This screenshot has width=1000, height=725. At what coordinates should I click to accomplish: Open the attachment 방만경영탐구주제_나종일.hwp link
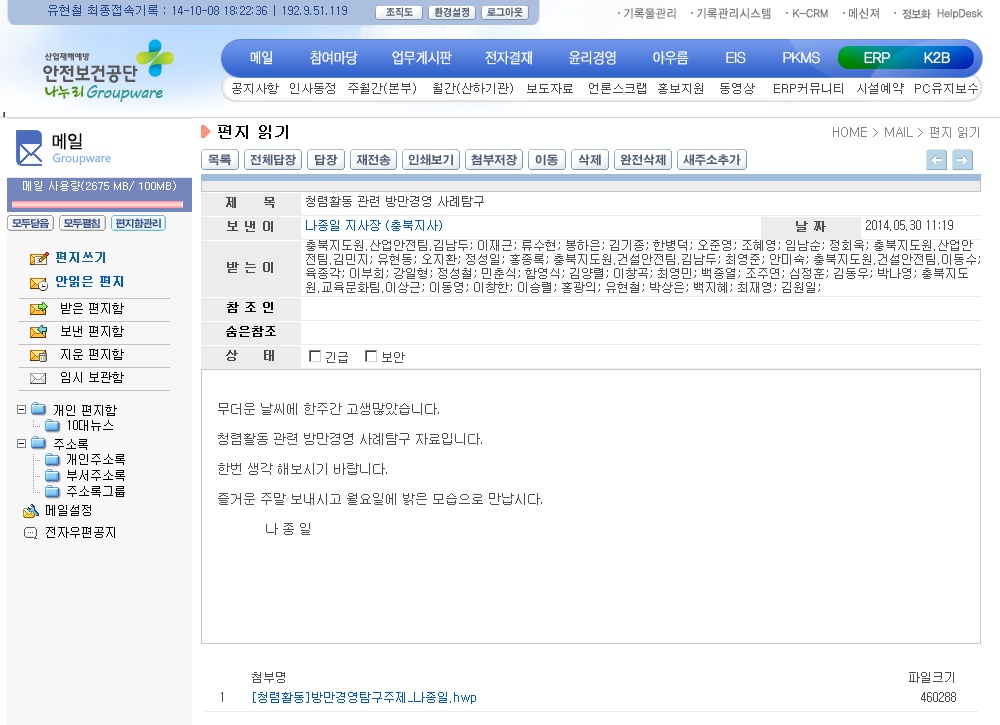pos(364,698)
